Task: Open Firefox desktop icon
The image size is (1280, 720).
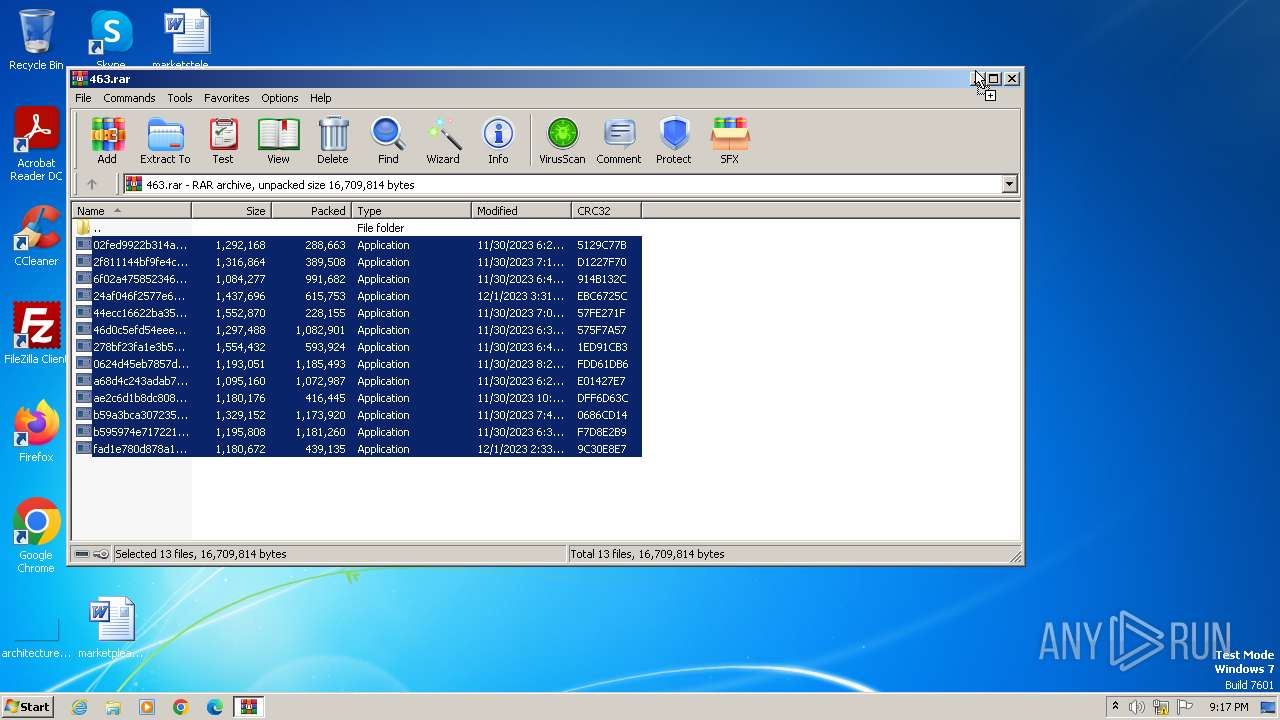Action: (x=36, y=432)
